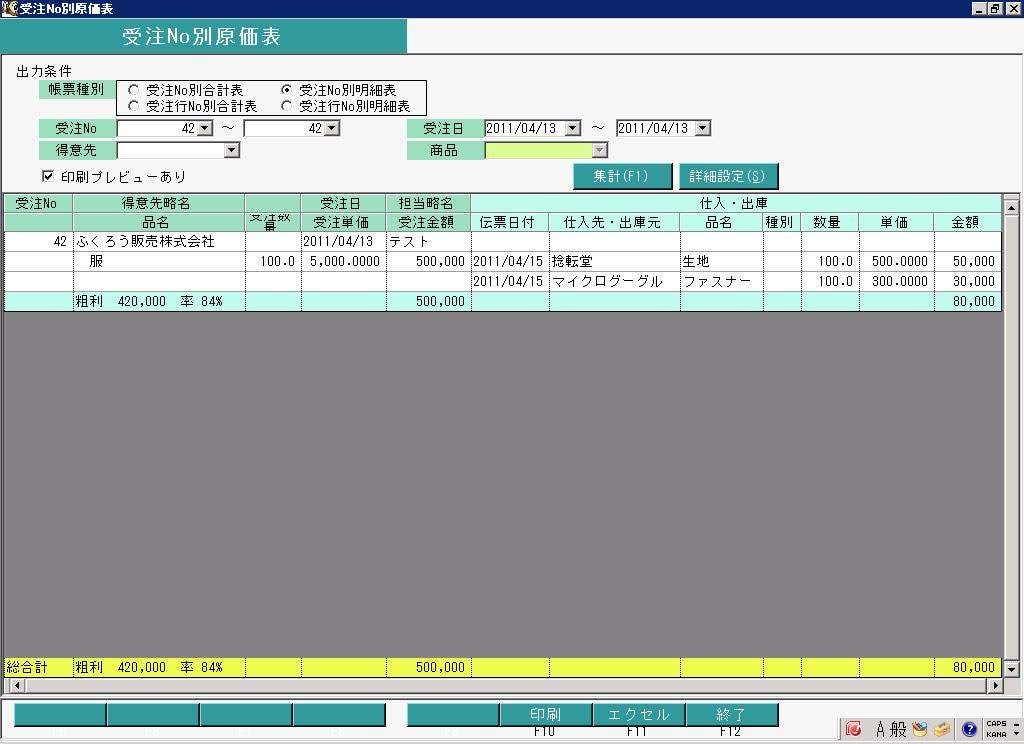This screenshot has height=744, width=1024.
Task: Open the 商品 dropdown arrow
Action: (600, 150)
